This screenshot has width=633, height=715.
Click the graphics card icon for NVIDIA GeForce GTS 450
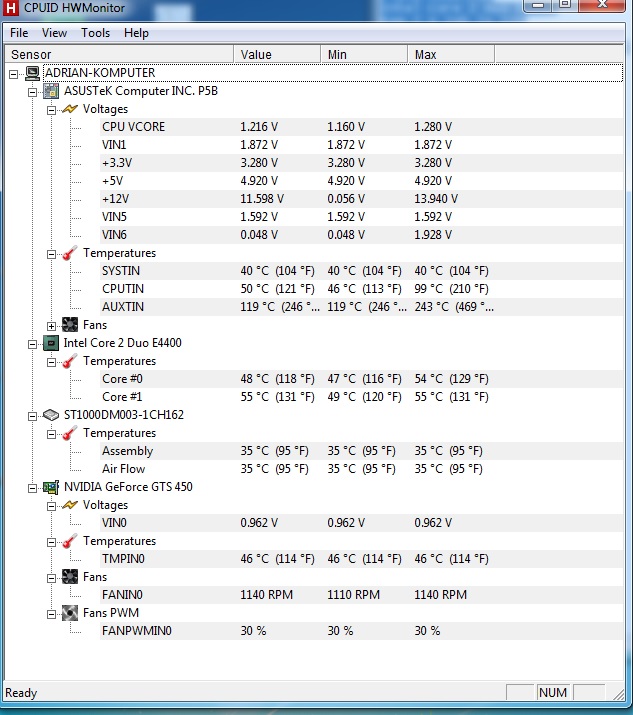coord(51,487)
